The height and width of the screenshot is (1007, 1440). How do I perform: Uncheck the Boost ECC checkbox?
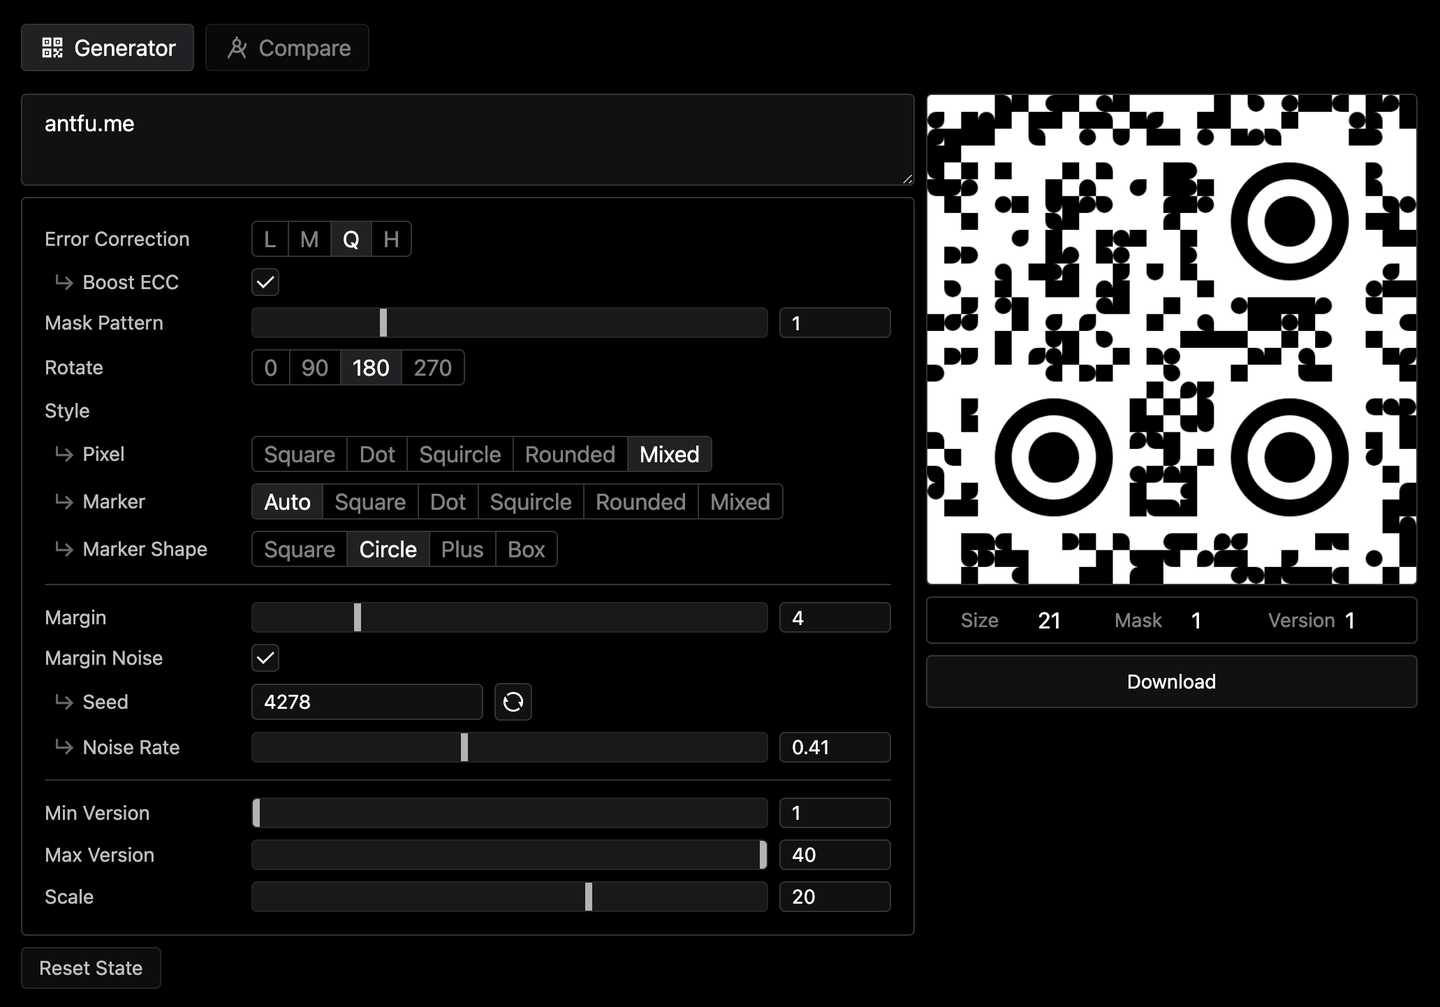click(264, 281)
